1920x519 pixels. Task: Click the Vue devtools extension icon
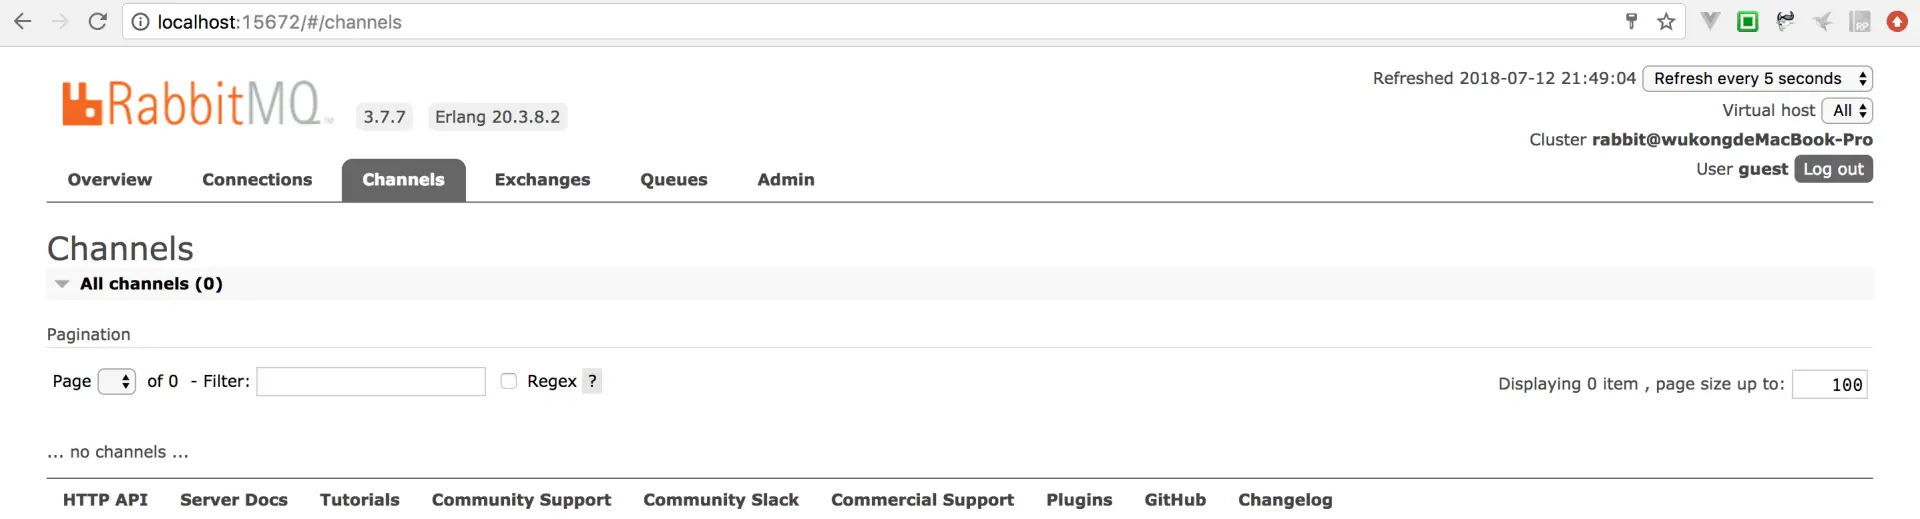[1710, 21]
